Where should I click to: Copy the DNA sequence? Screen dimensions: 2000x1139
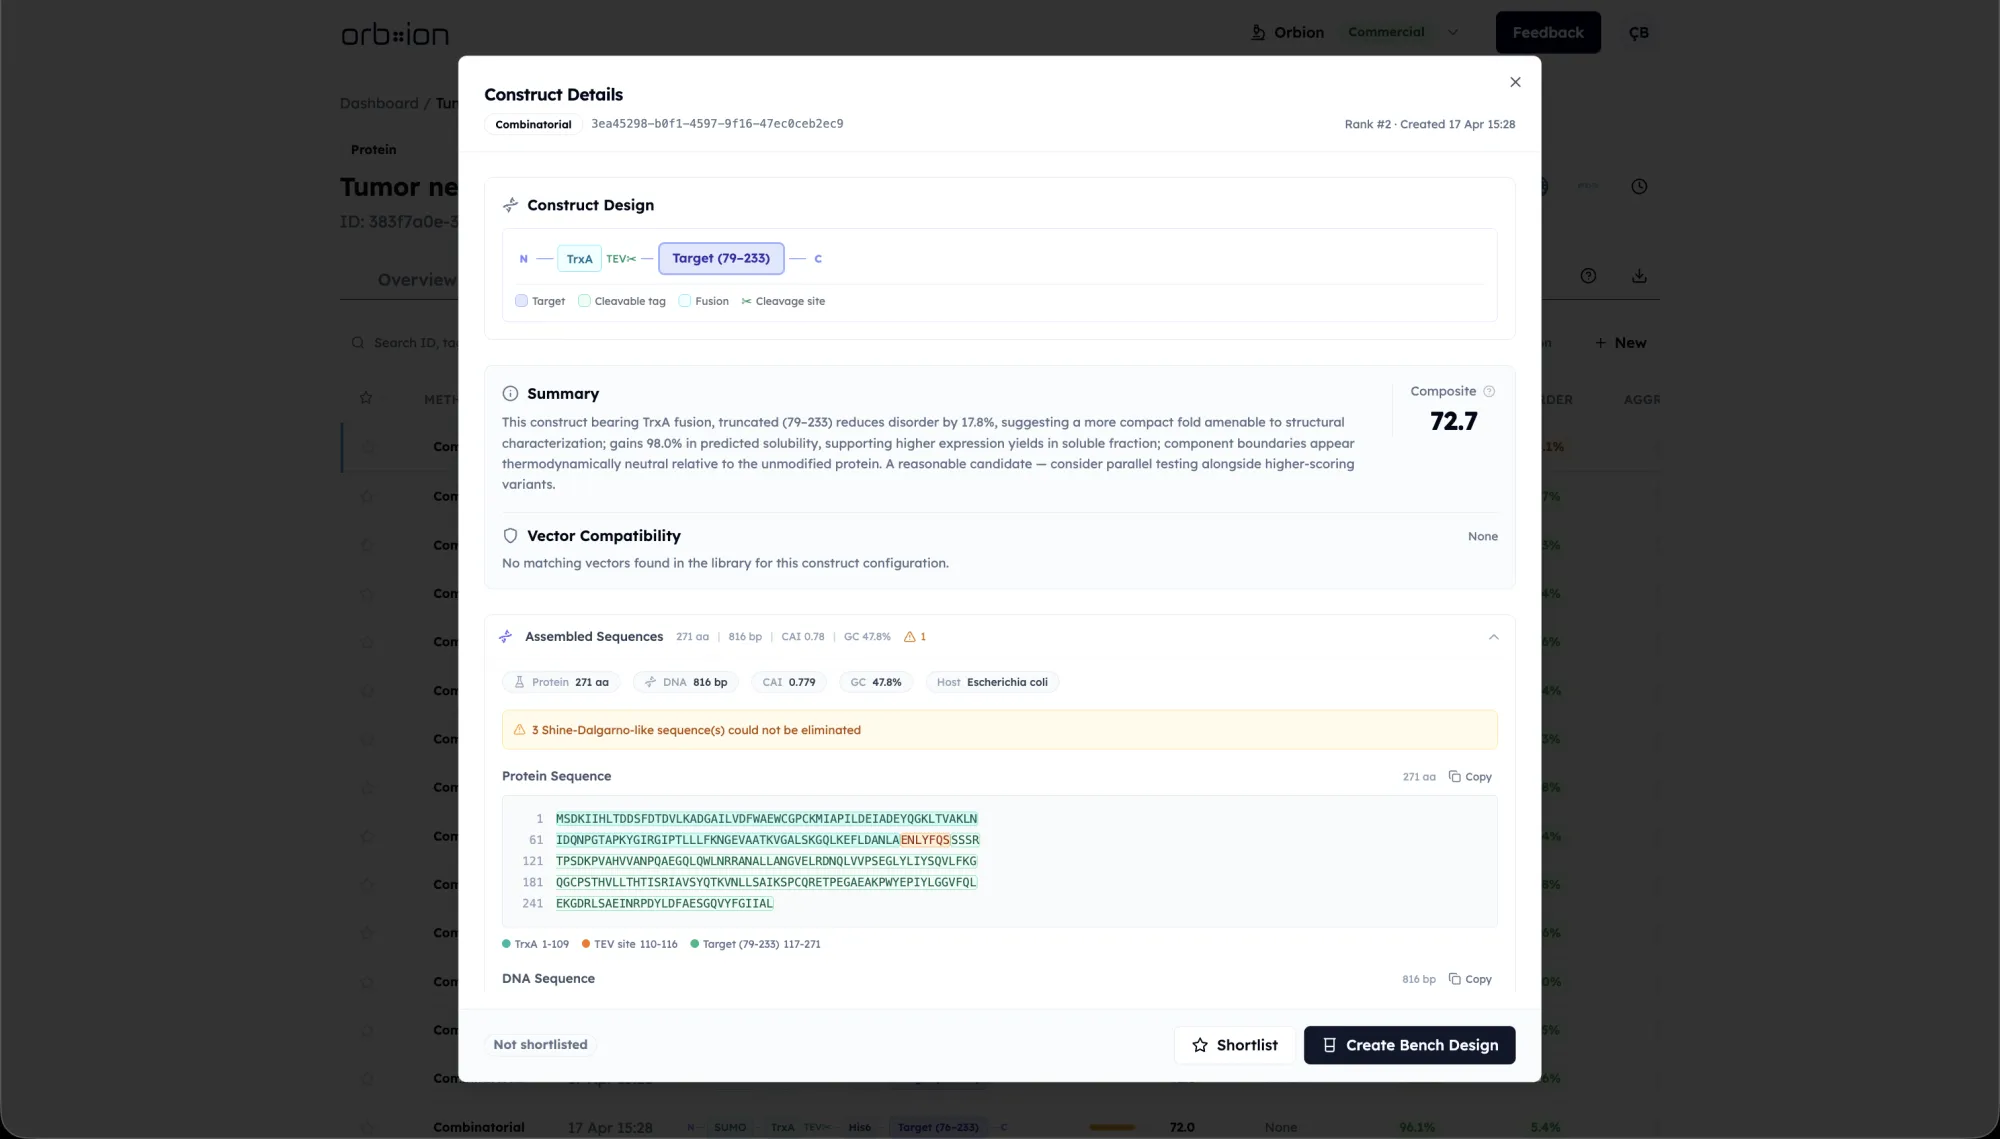click(x=1470, y=979)
